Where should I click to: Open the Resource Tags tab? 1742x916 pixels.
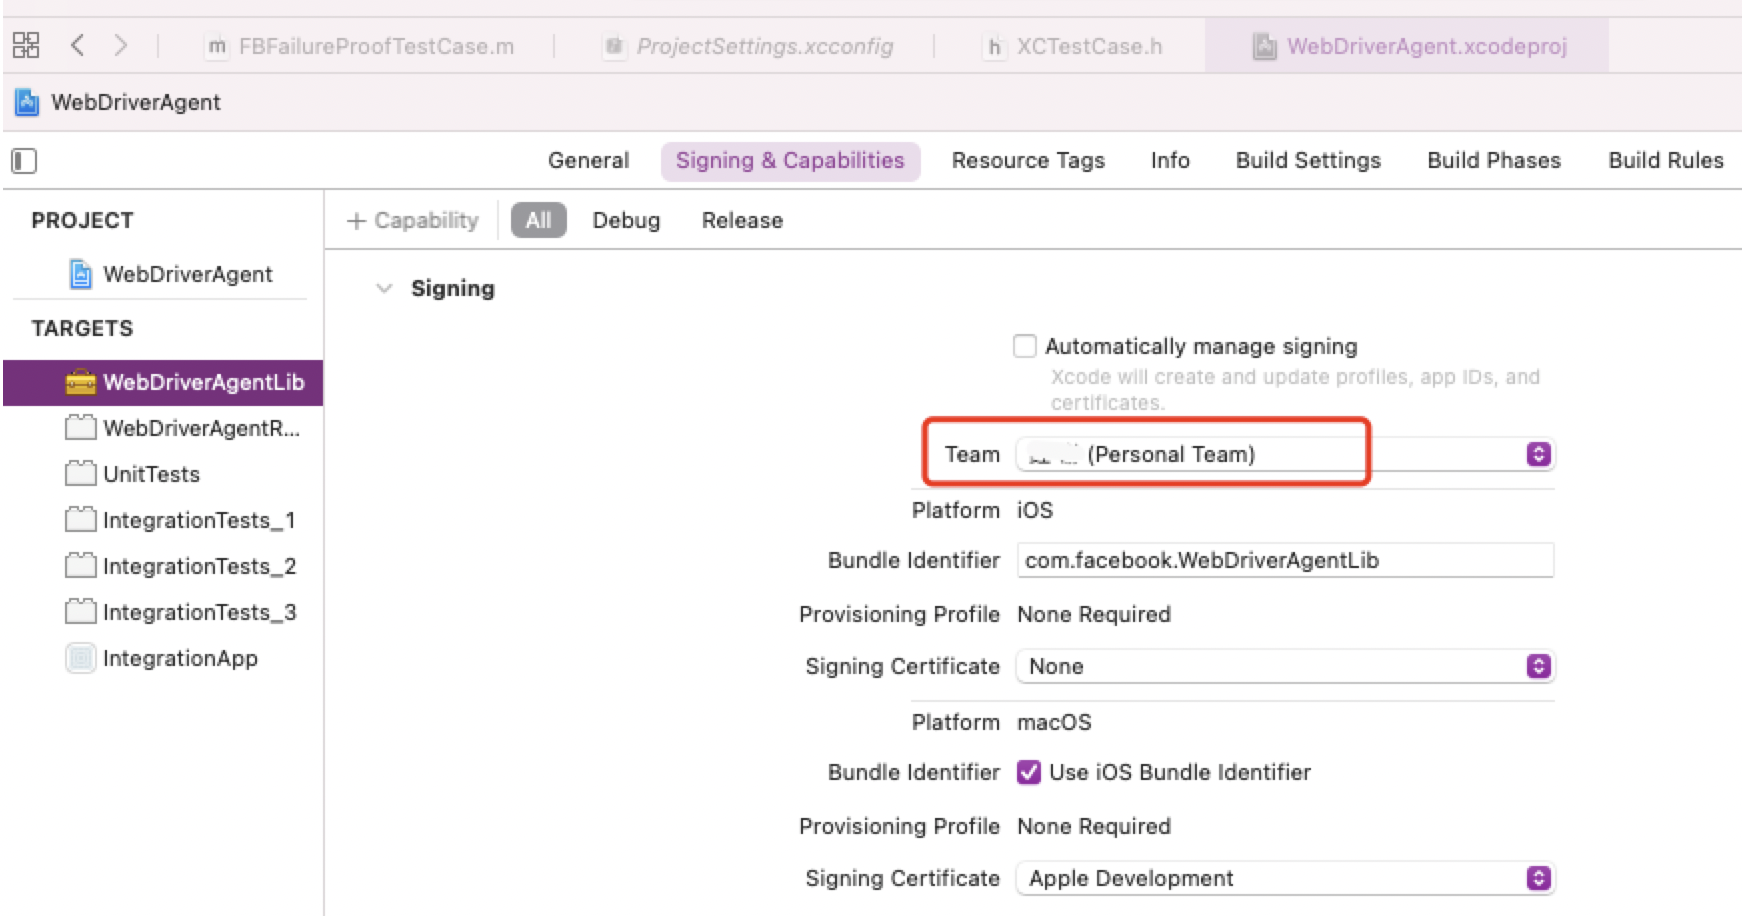tap(1028, 161)
